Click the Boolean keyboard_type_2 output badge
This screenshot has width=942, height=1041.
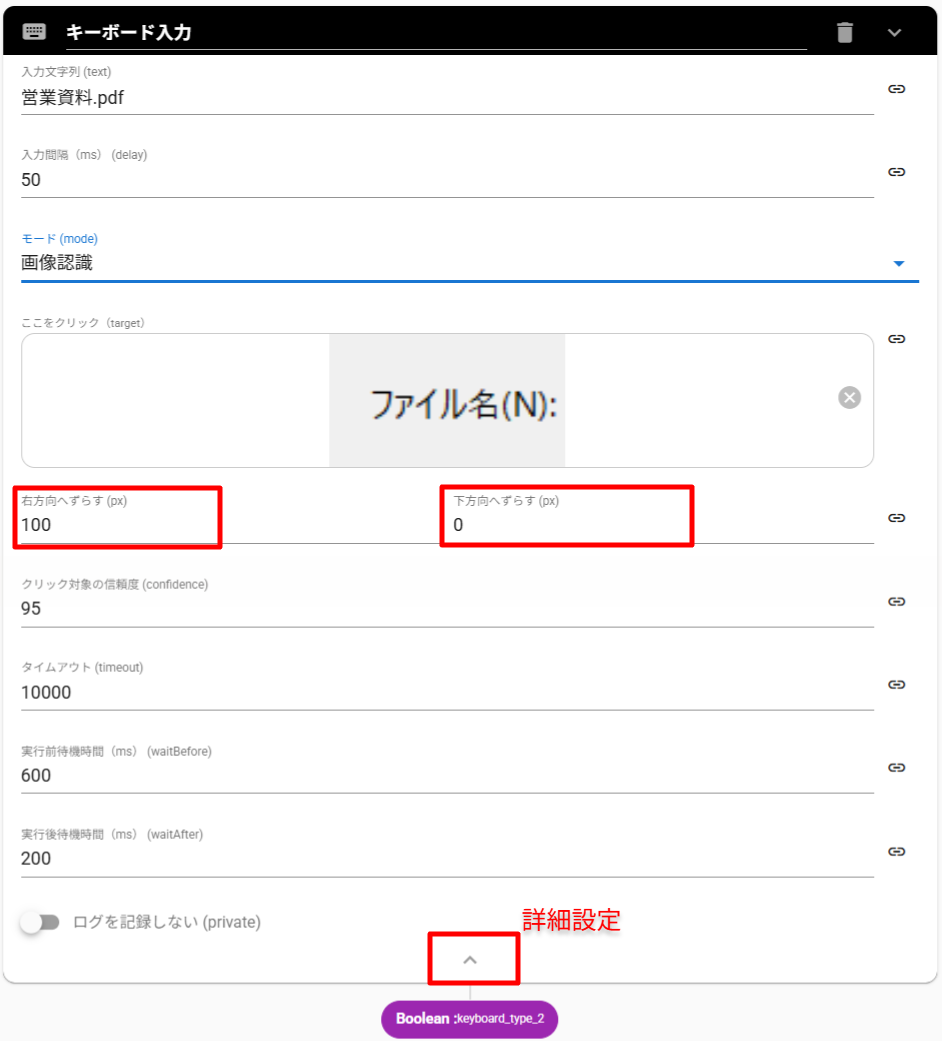tap(469, 1019)
